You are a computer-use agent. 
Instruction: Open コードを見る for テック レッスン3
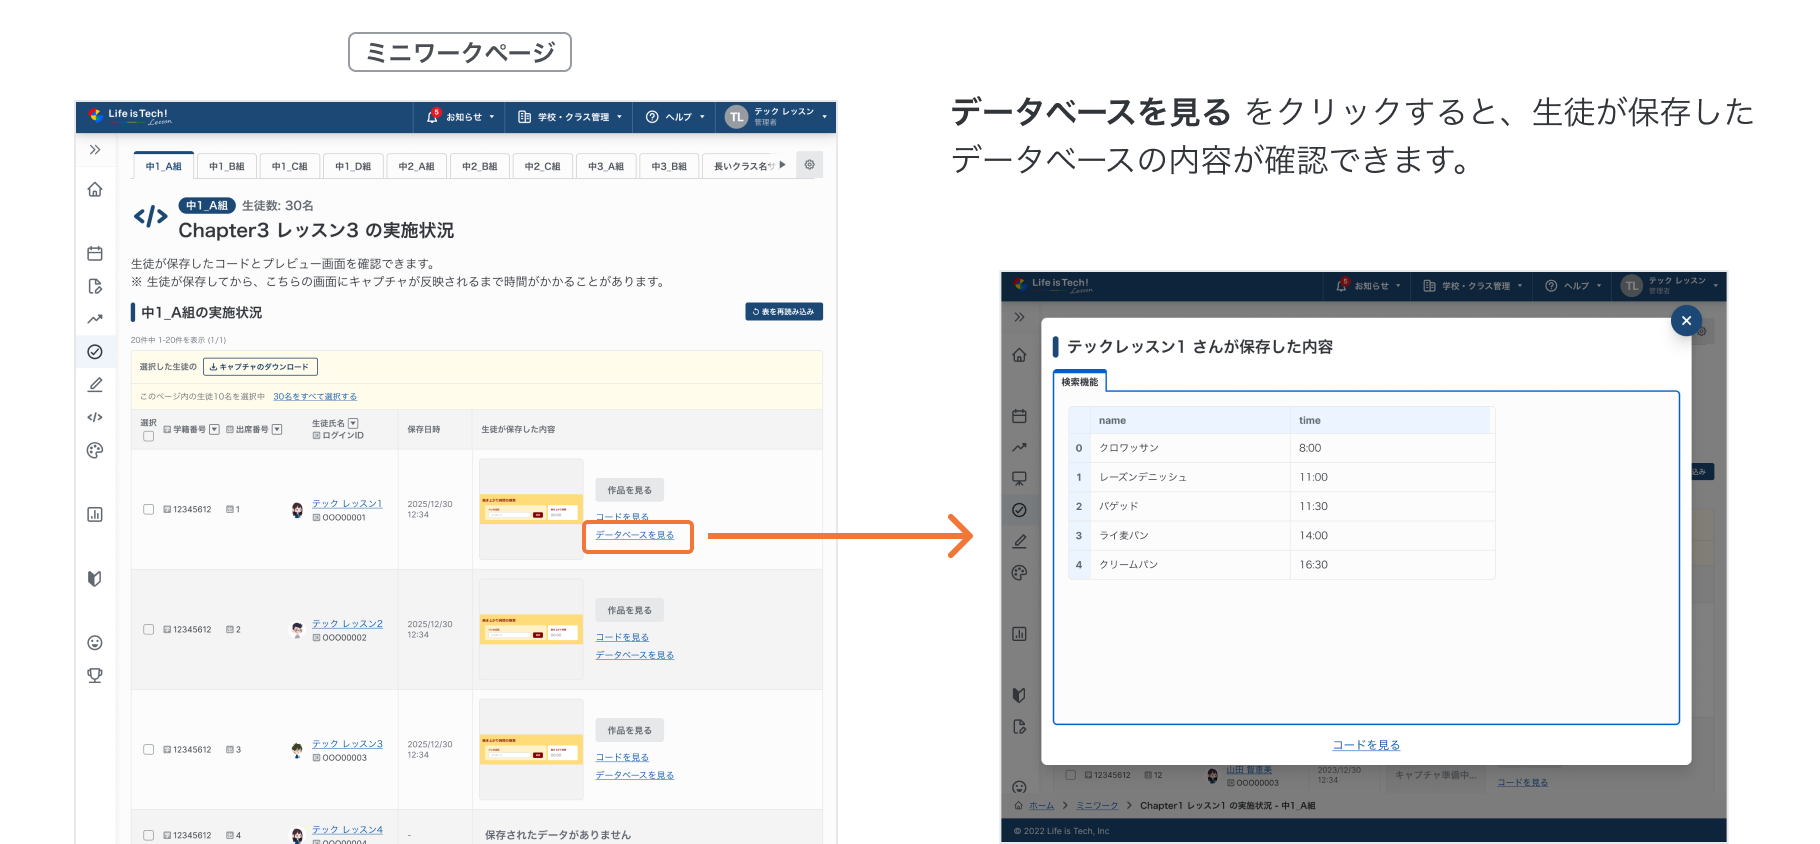[622, 757]
